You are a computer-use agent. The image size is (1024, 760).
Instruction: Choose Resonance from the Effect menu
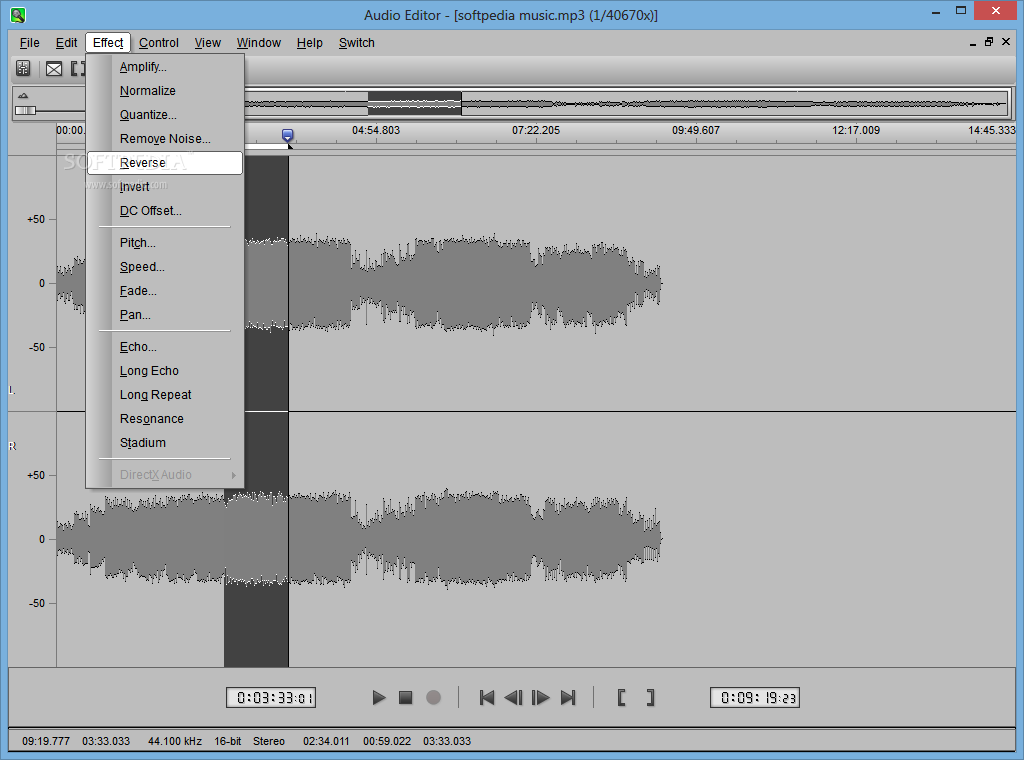165,419
